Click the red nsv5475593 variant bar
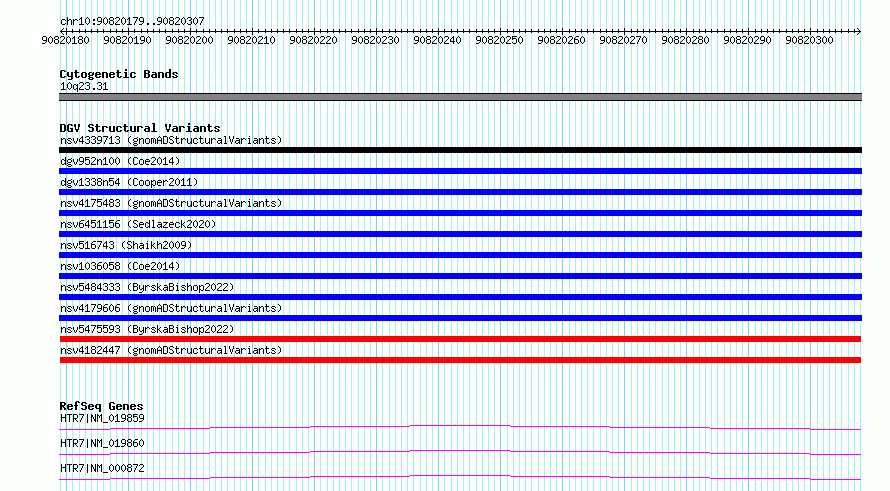890x491 pixels. 460,339
